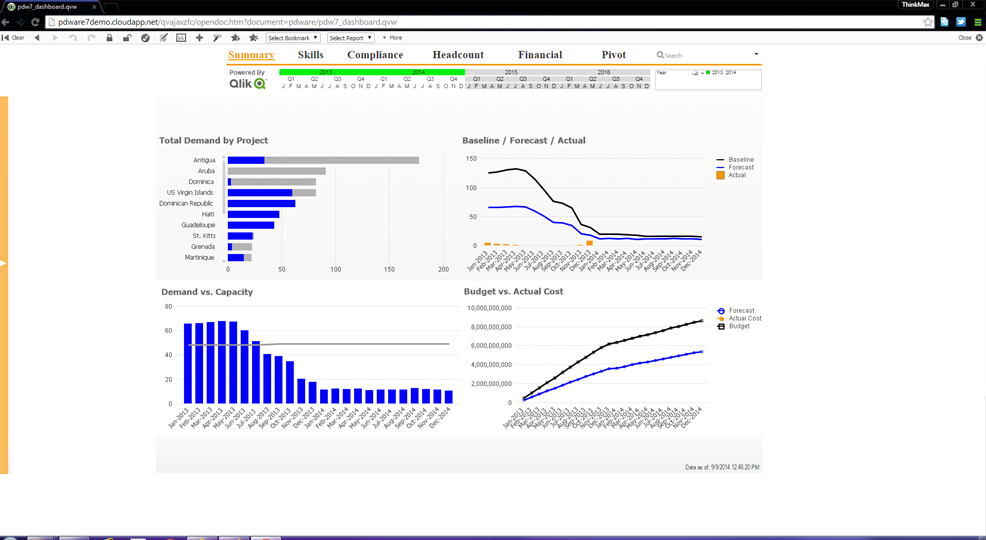Select the Aruba project label
The image size is (986, 540).
tap(206, 171)
